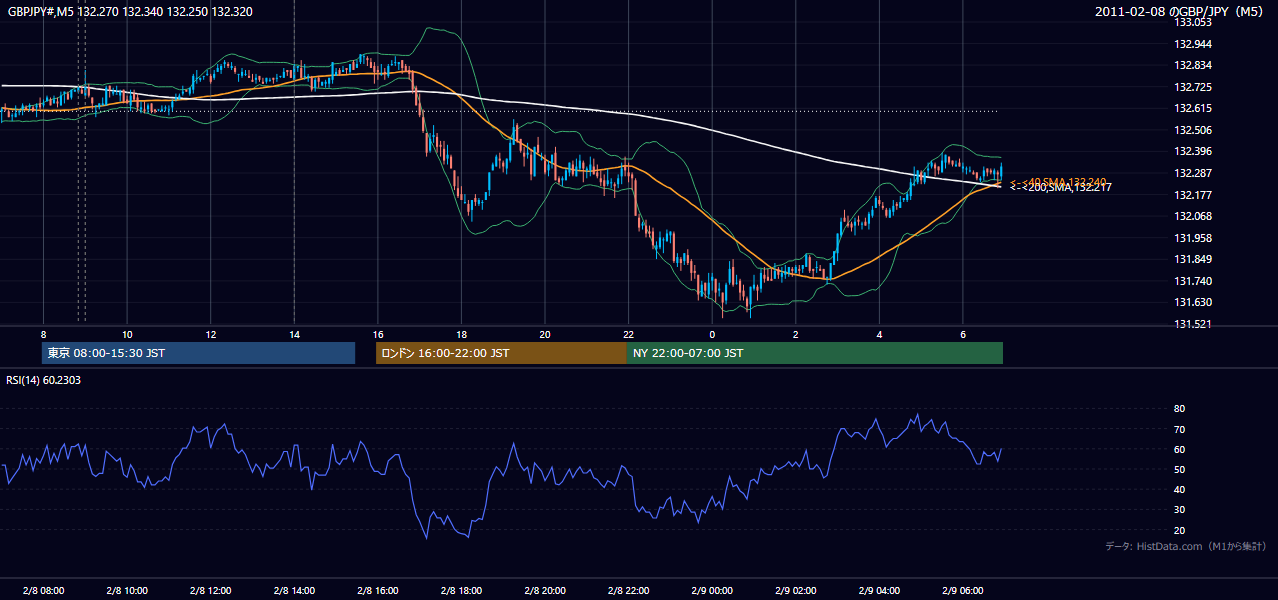This screenshot has width=1278, height=600.
Task: Click hour label 14 below price chart
Action: pos(294,334)
